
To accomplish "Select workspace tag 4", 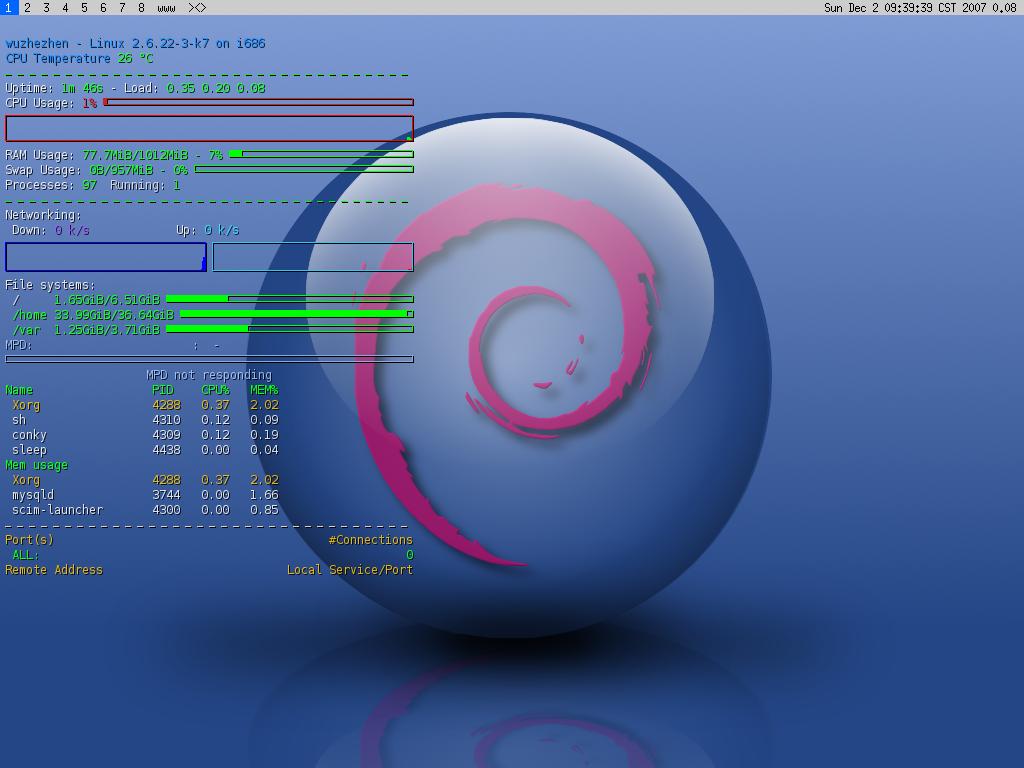I will coord(65,8).
